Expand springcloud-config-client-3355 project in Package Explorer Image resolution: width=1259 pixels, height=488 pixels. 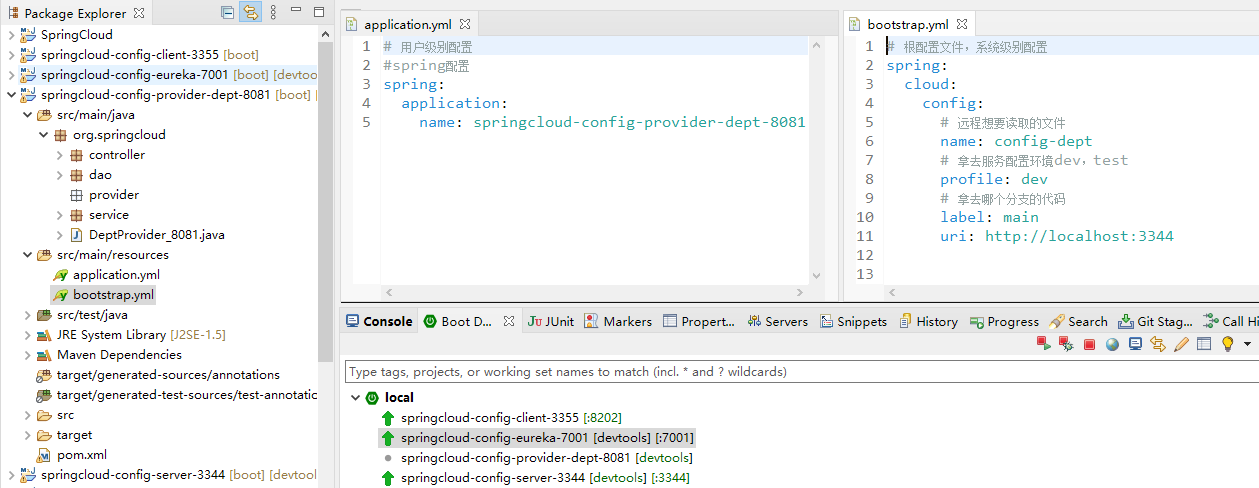11,54
